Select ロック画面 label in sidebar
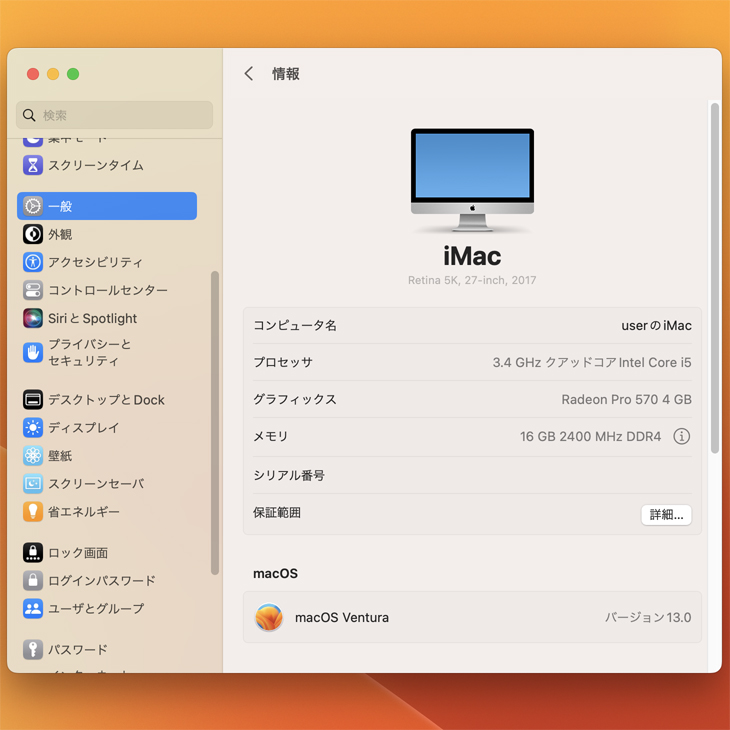Image resolution: width=730 pixels, height=730 pixels. point(78,553)
